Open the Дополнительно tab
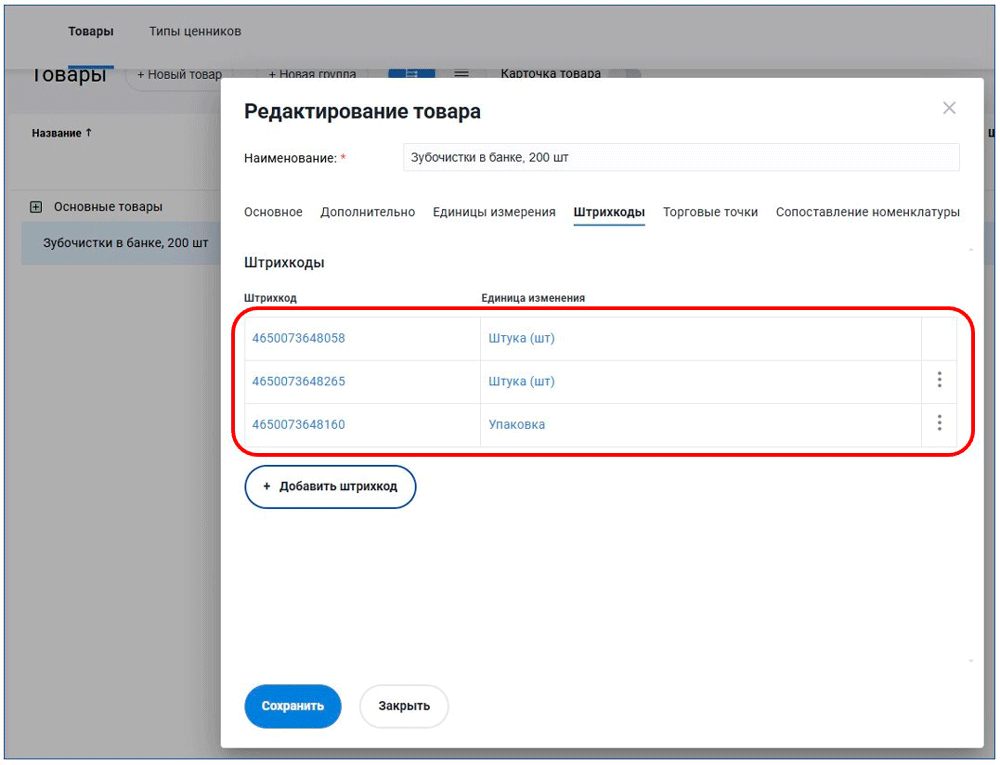 [367, 212]
